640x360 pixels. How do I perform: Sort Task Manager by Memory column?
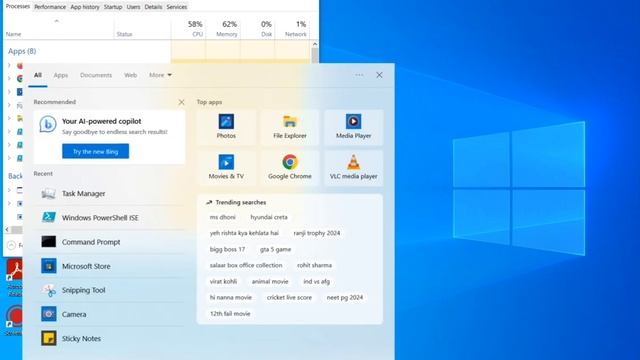point(223,29)
